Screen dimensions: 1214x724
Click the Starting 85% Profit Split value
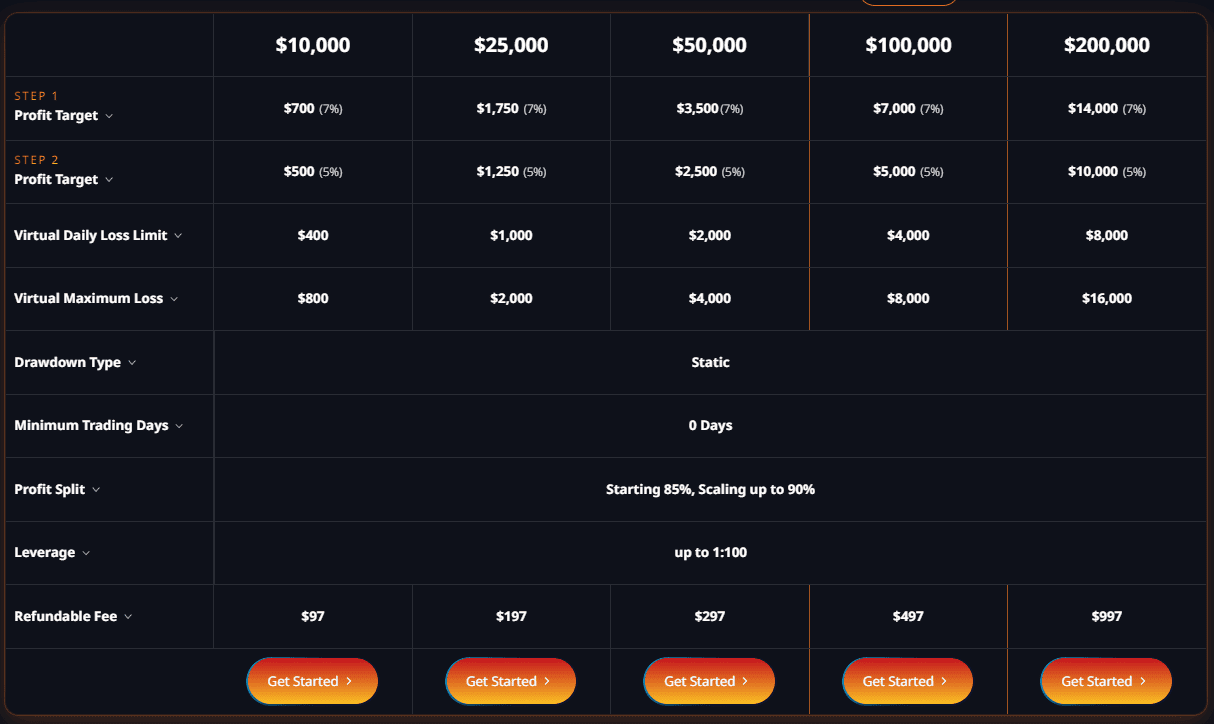pyautogui.click(x=710, y=489)
